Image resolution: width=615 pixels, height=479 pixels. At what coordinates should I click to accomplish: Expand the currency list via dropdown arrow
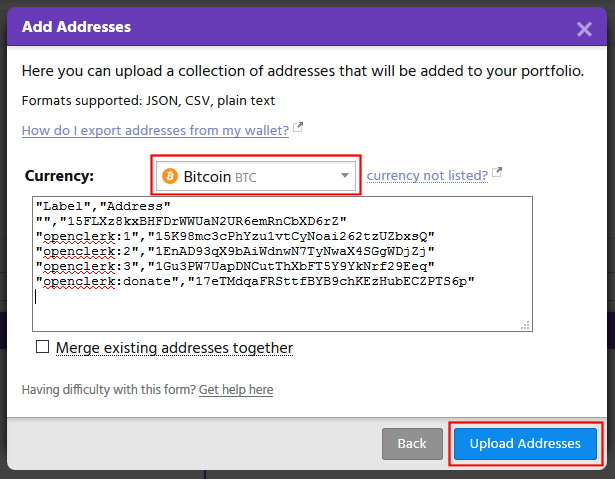(345, 176)
